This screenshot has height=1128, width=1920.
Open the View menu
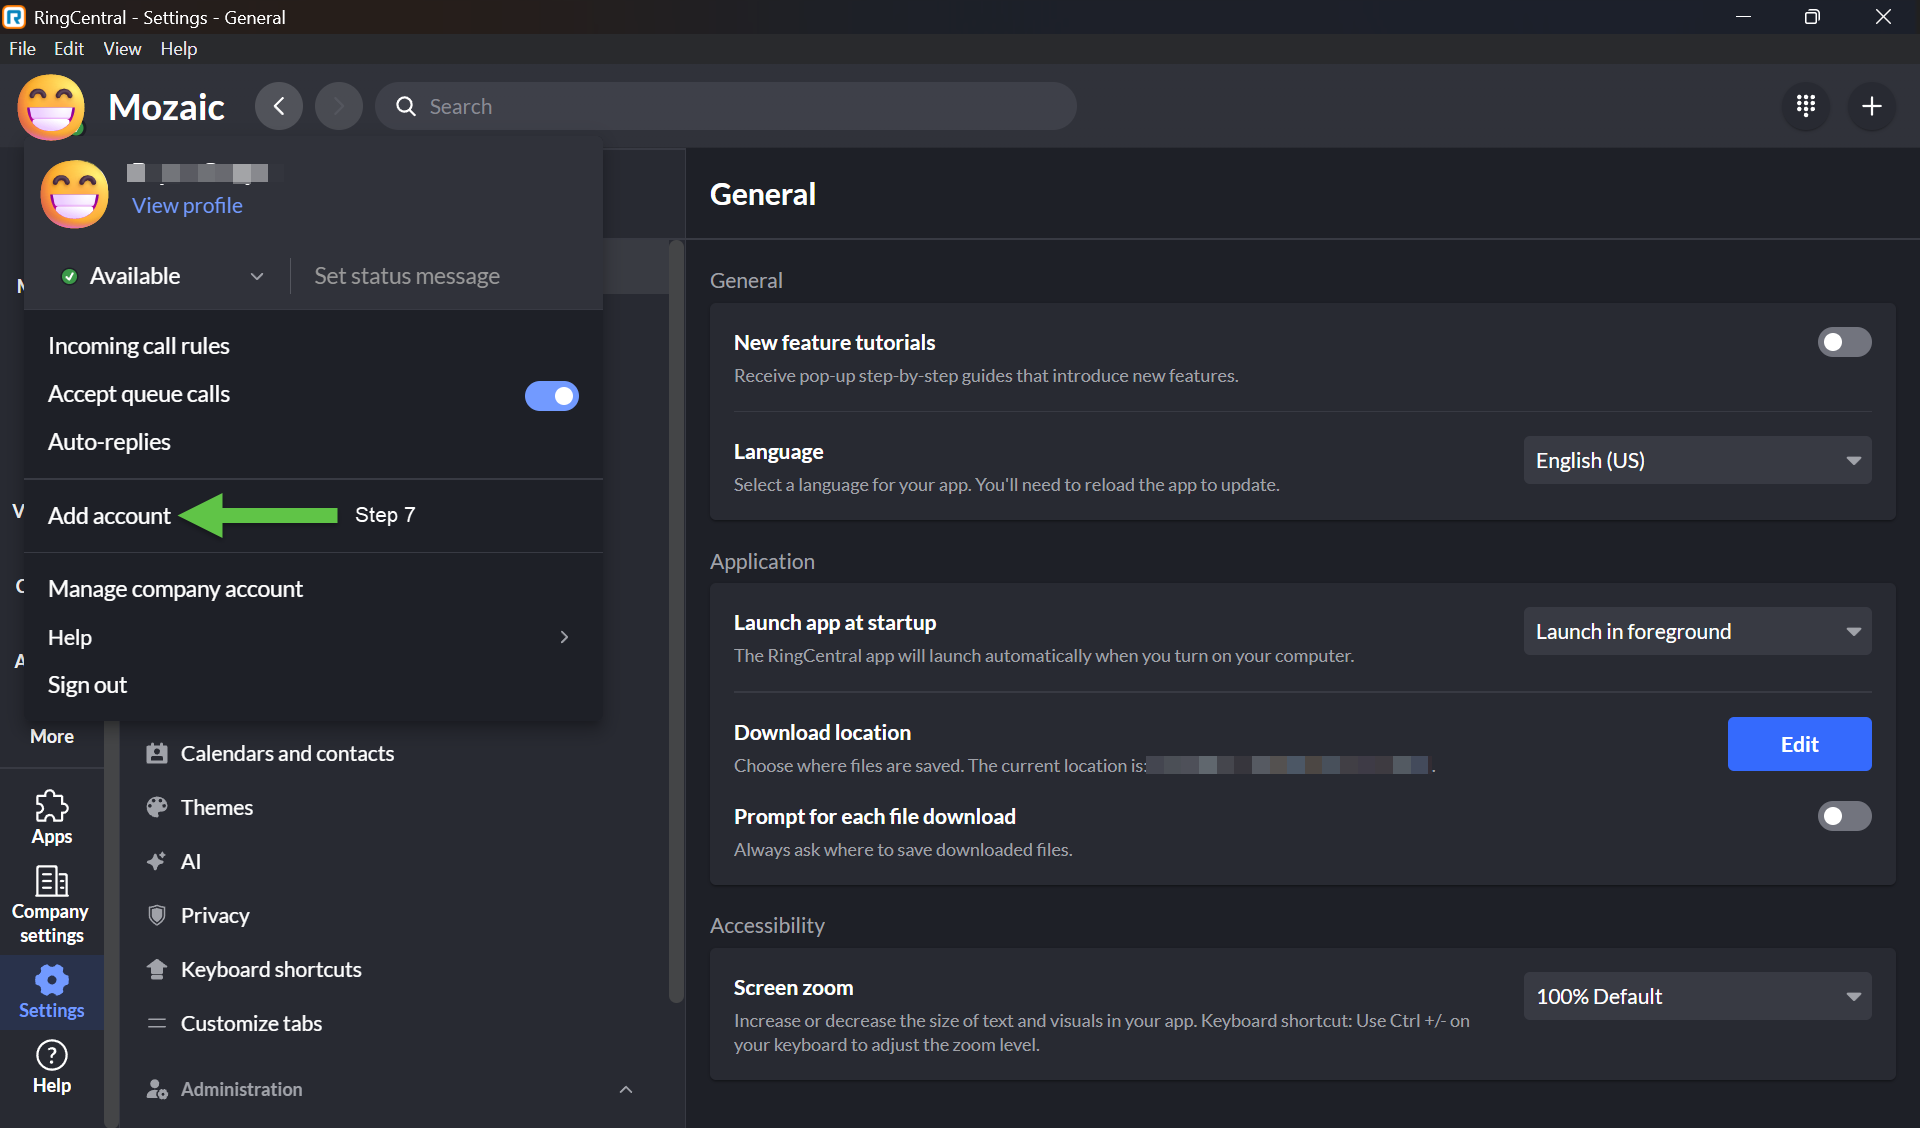click(x=122, y=48)
